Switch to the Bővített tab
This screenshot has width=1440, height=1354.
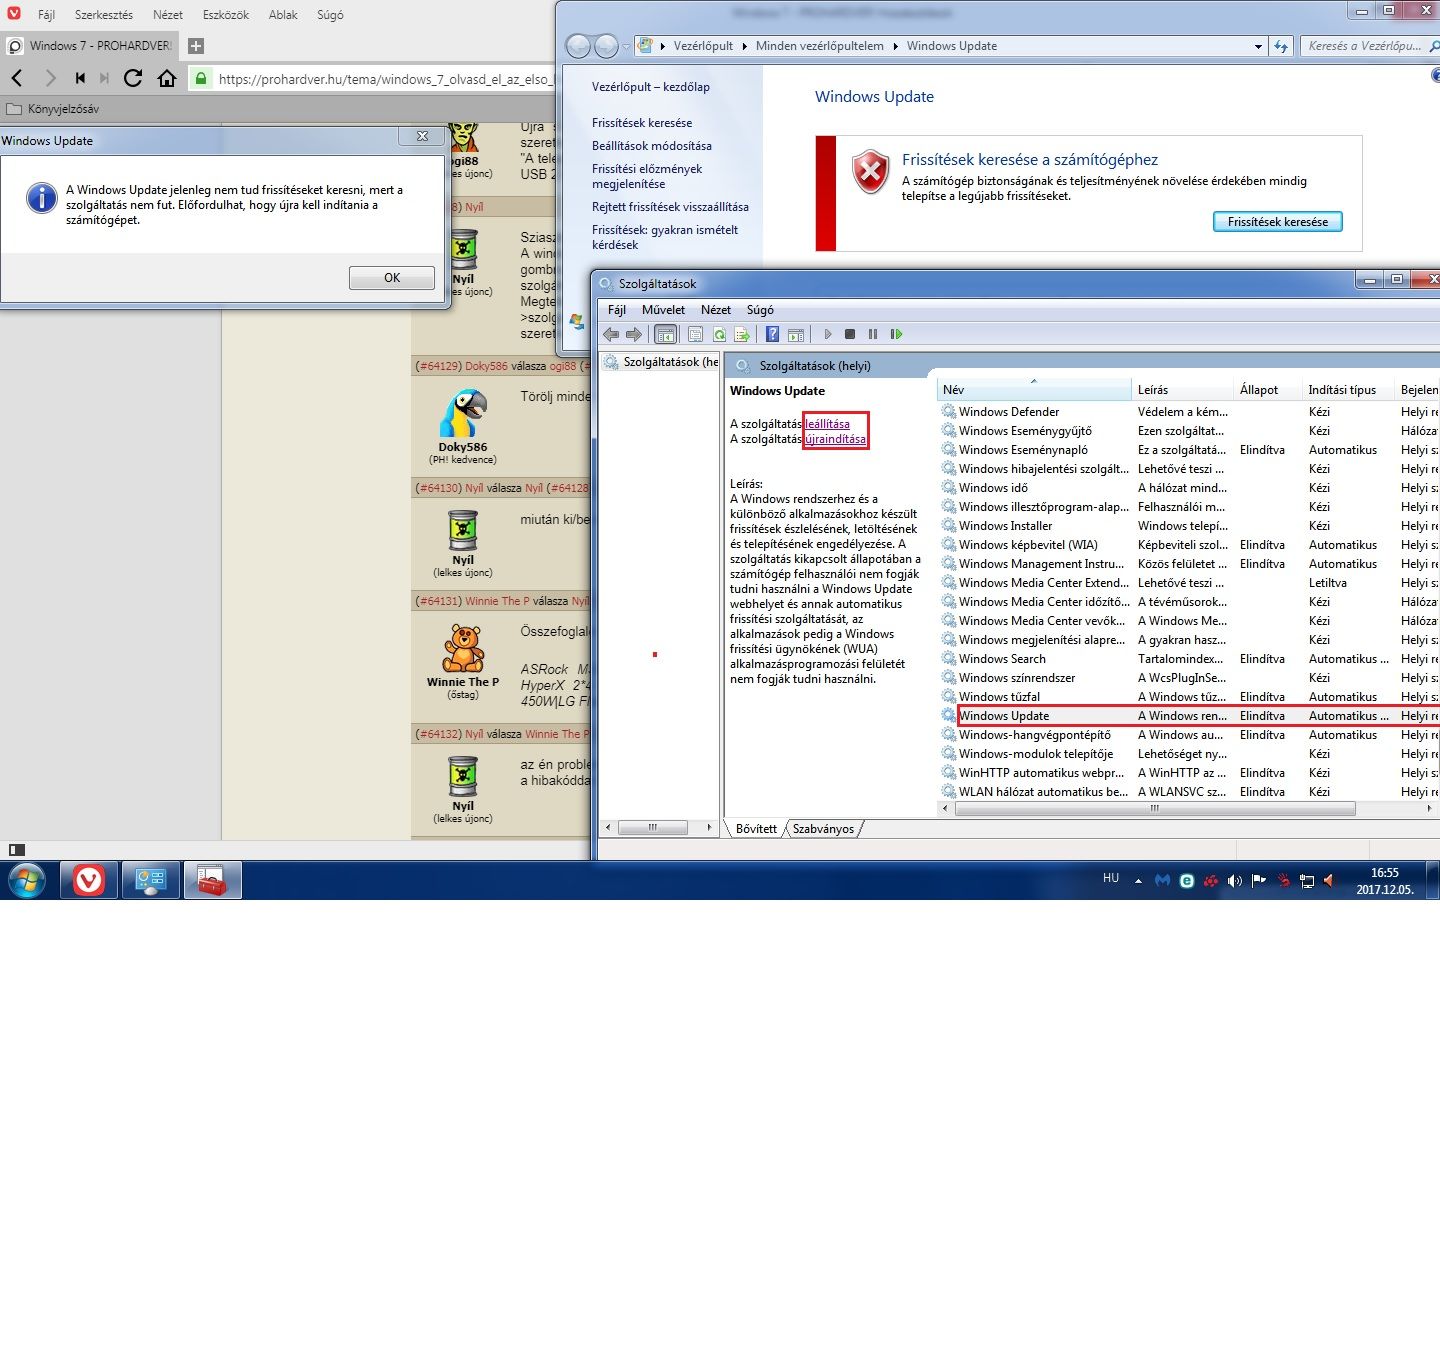[x=756, y=829]
